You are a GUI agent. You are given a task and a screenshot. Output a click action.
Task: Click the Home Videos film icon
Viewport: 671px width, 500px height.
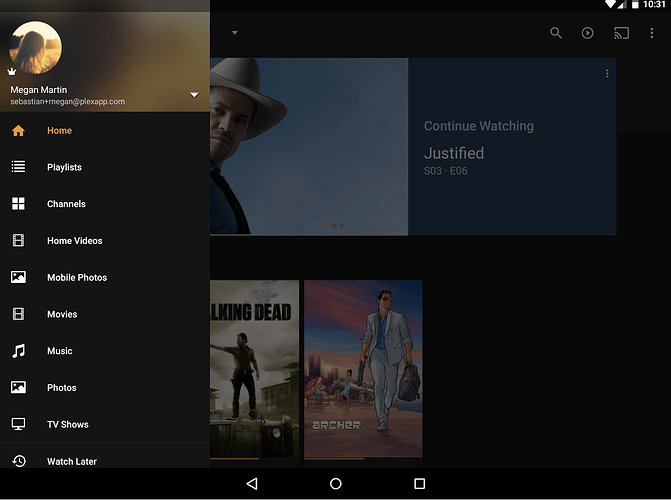[x=18, y=240]
